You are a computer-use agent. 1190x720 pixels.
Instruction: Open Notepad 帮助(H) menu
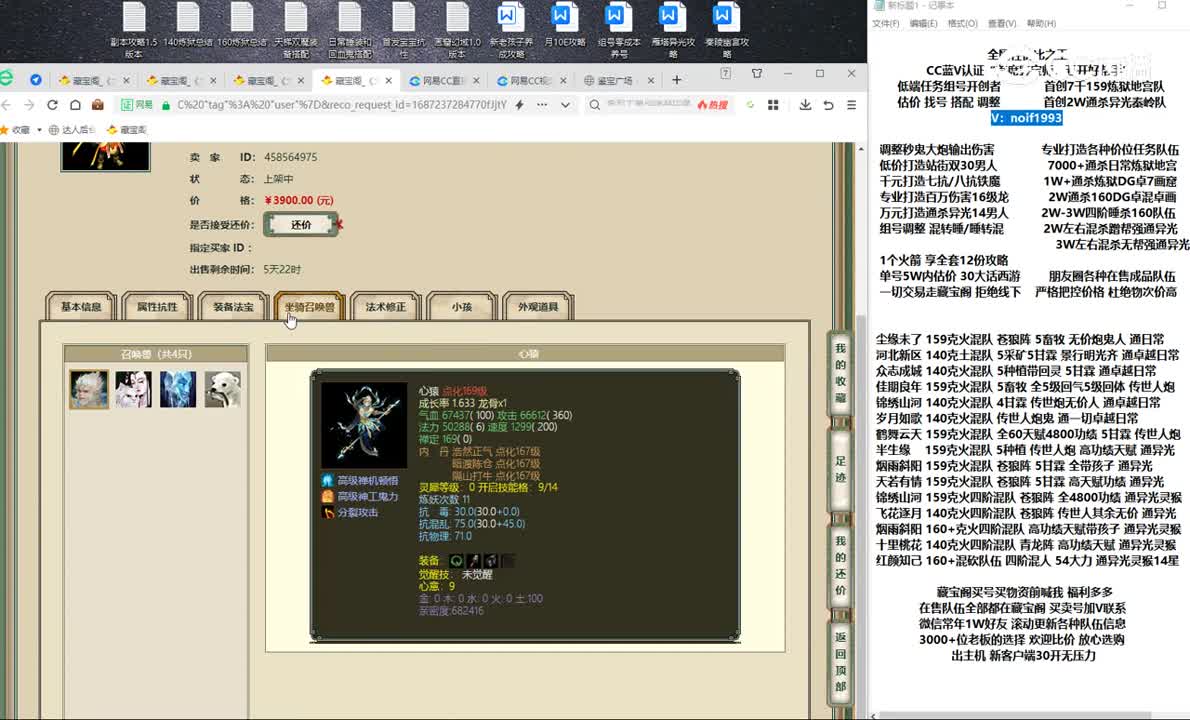(1041, 24)
